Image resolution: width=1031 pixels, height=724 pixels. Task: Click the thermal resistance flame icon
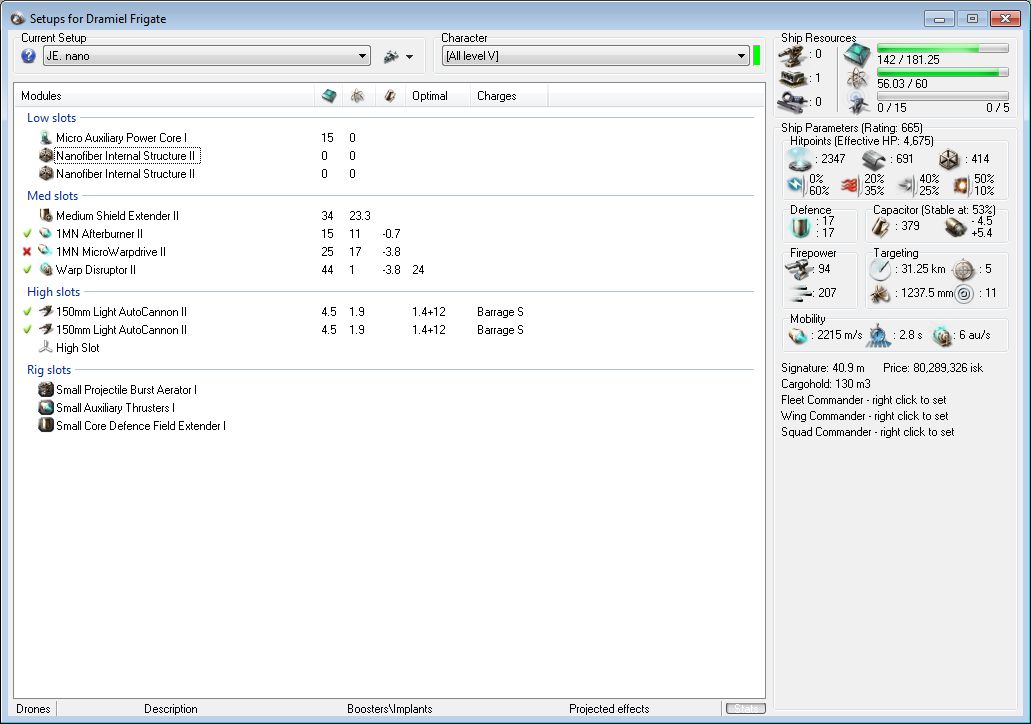(851, 185)
